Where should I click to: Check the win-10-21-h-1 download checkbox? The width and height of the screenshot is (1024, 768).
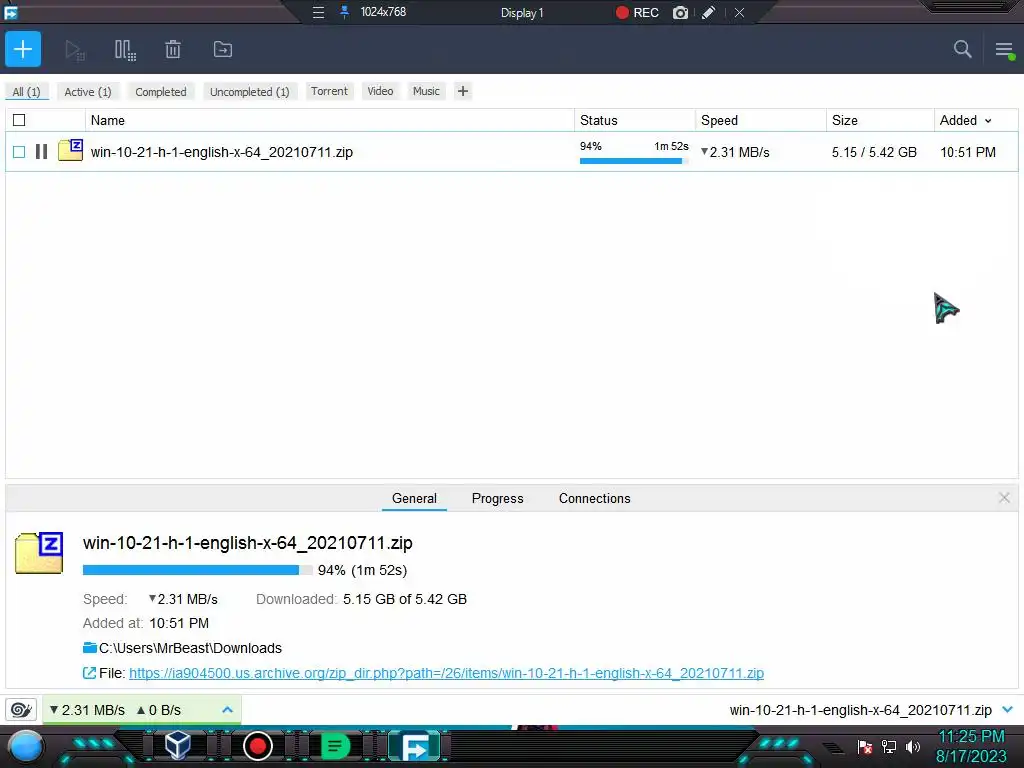tap(19, 152)
